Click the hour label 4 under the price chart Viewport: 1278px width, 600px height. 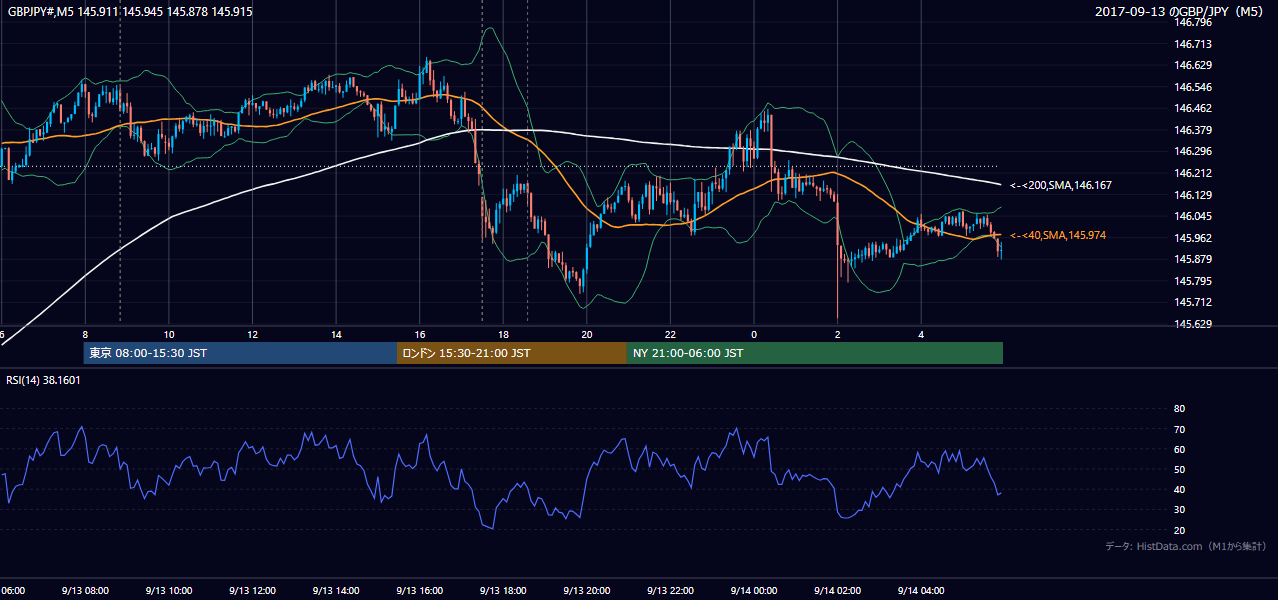click(x=921, y=334)
